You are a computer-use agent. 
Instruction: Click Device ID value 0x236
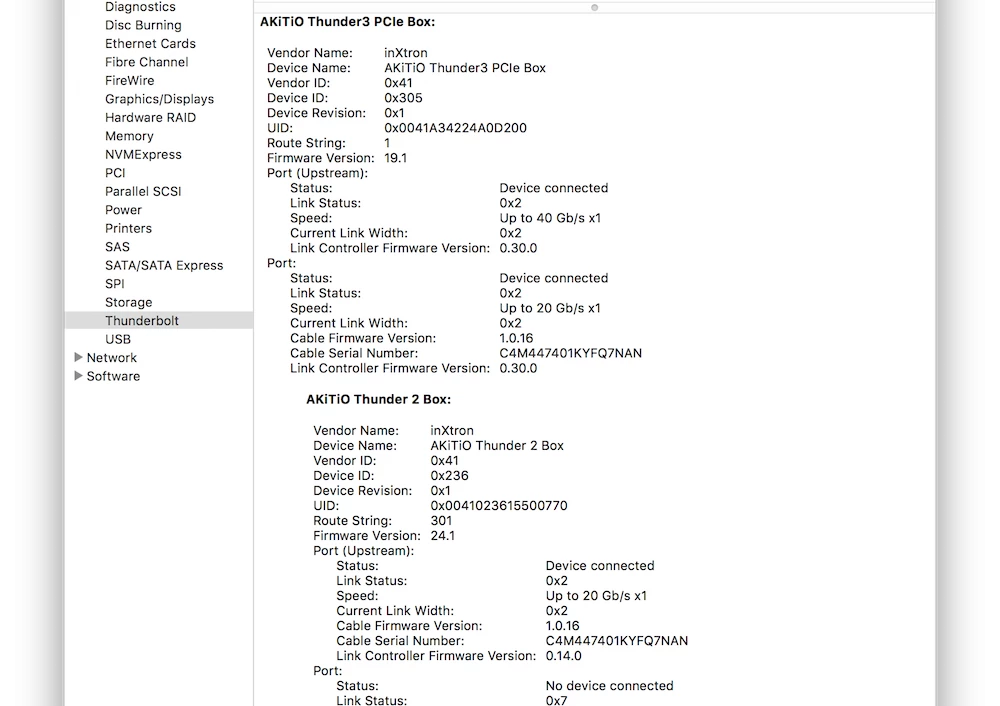(x=450, y=476)
